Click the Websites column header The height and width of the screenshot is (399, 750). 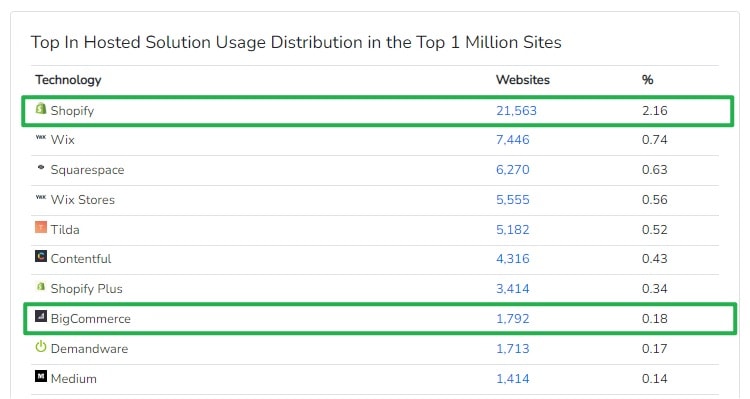tap(523, 79)
